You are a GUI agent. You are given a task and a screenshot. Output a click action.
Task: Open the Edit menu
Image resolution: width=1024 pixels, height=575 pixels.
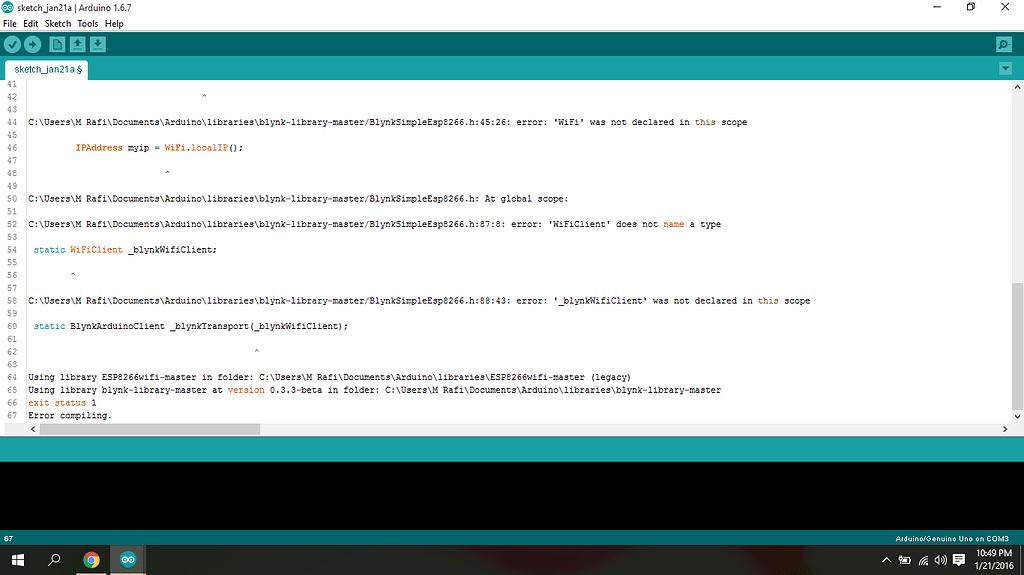31,23
